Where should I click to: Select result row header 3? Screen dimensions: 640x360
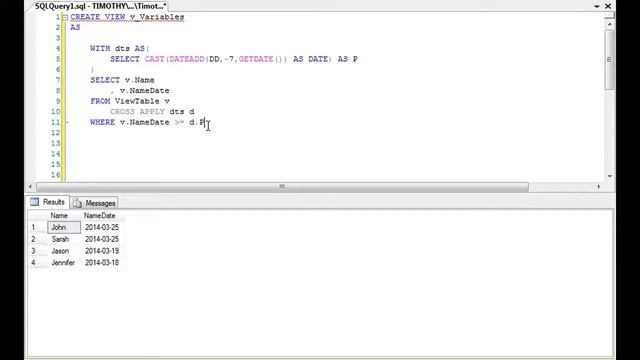37,251
